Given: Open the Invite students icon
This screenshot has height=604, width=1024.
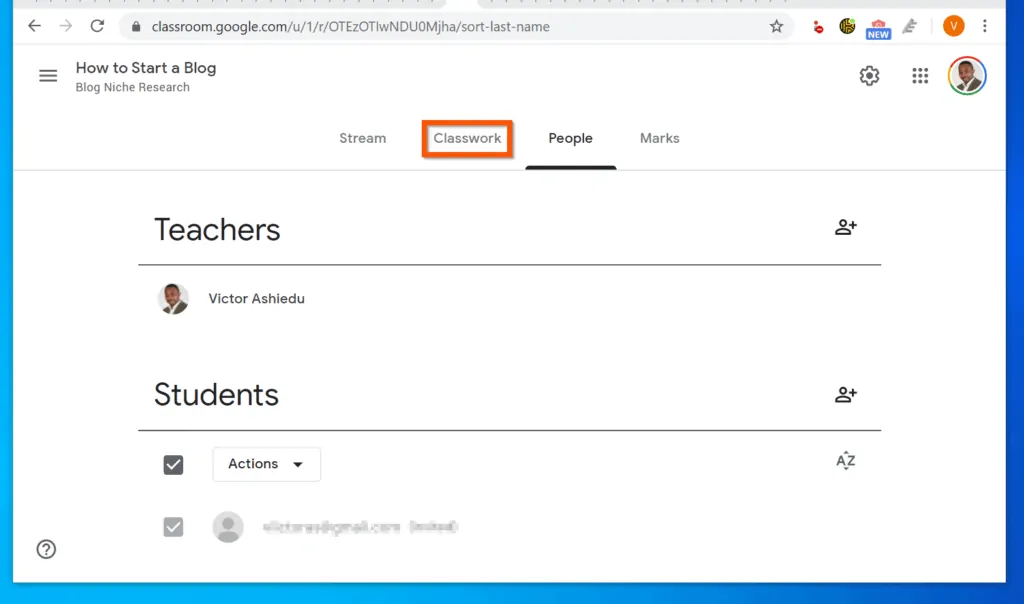Looking at the screenshot, I should tap(845, 394).
